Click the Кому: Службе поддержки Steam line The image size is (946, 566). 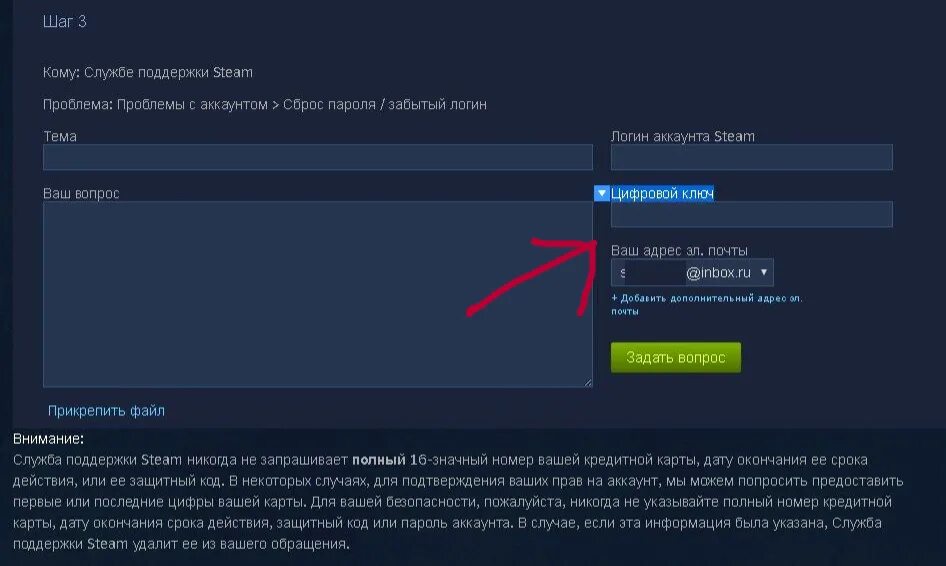click(148, 72)
